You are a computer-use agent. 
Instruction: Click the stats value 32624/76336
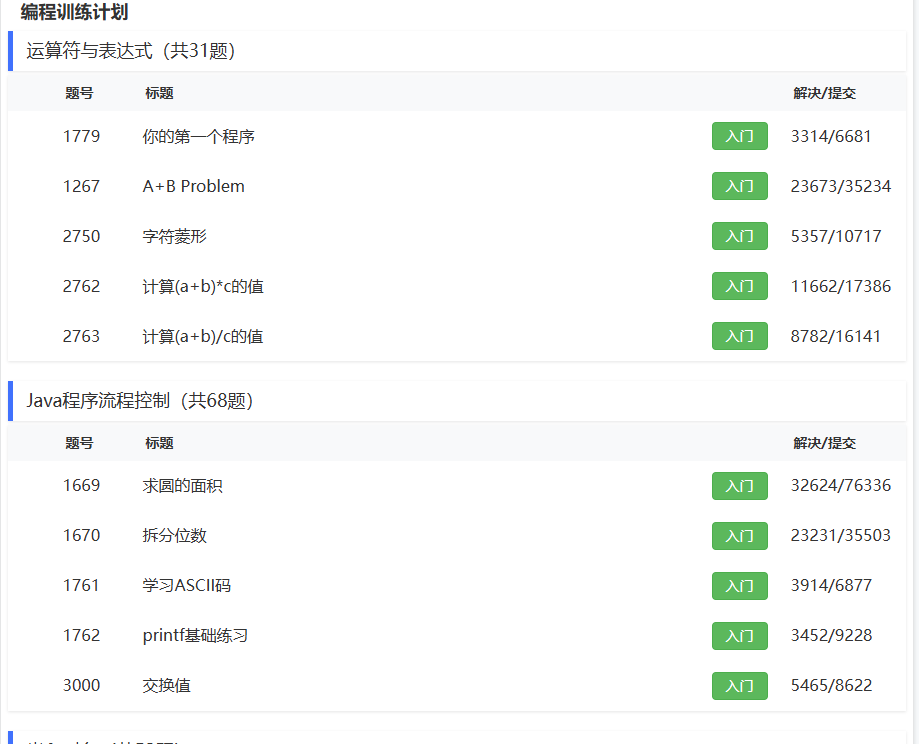pyautogui.click(x=840, y=485)
